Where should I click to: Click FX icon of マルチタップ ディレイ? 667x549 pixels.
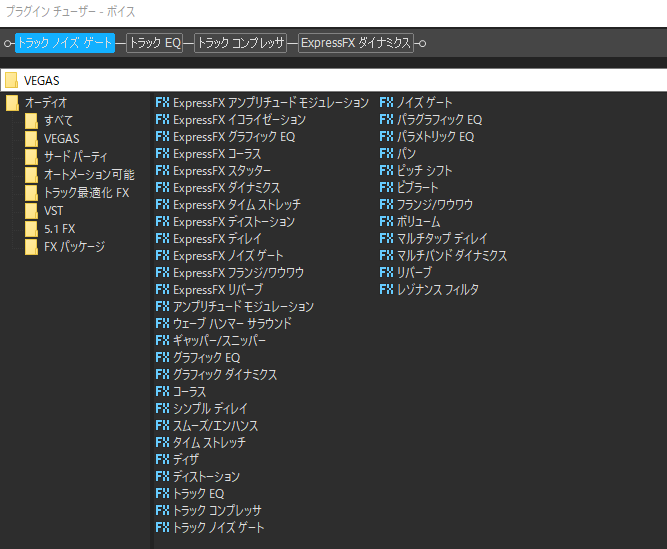click(386, 239)
